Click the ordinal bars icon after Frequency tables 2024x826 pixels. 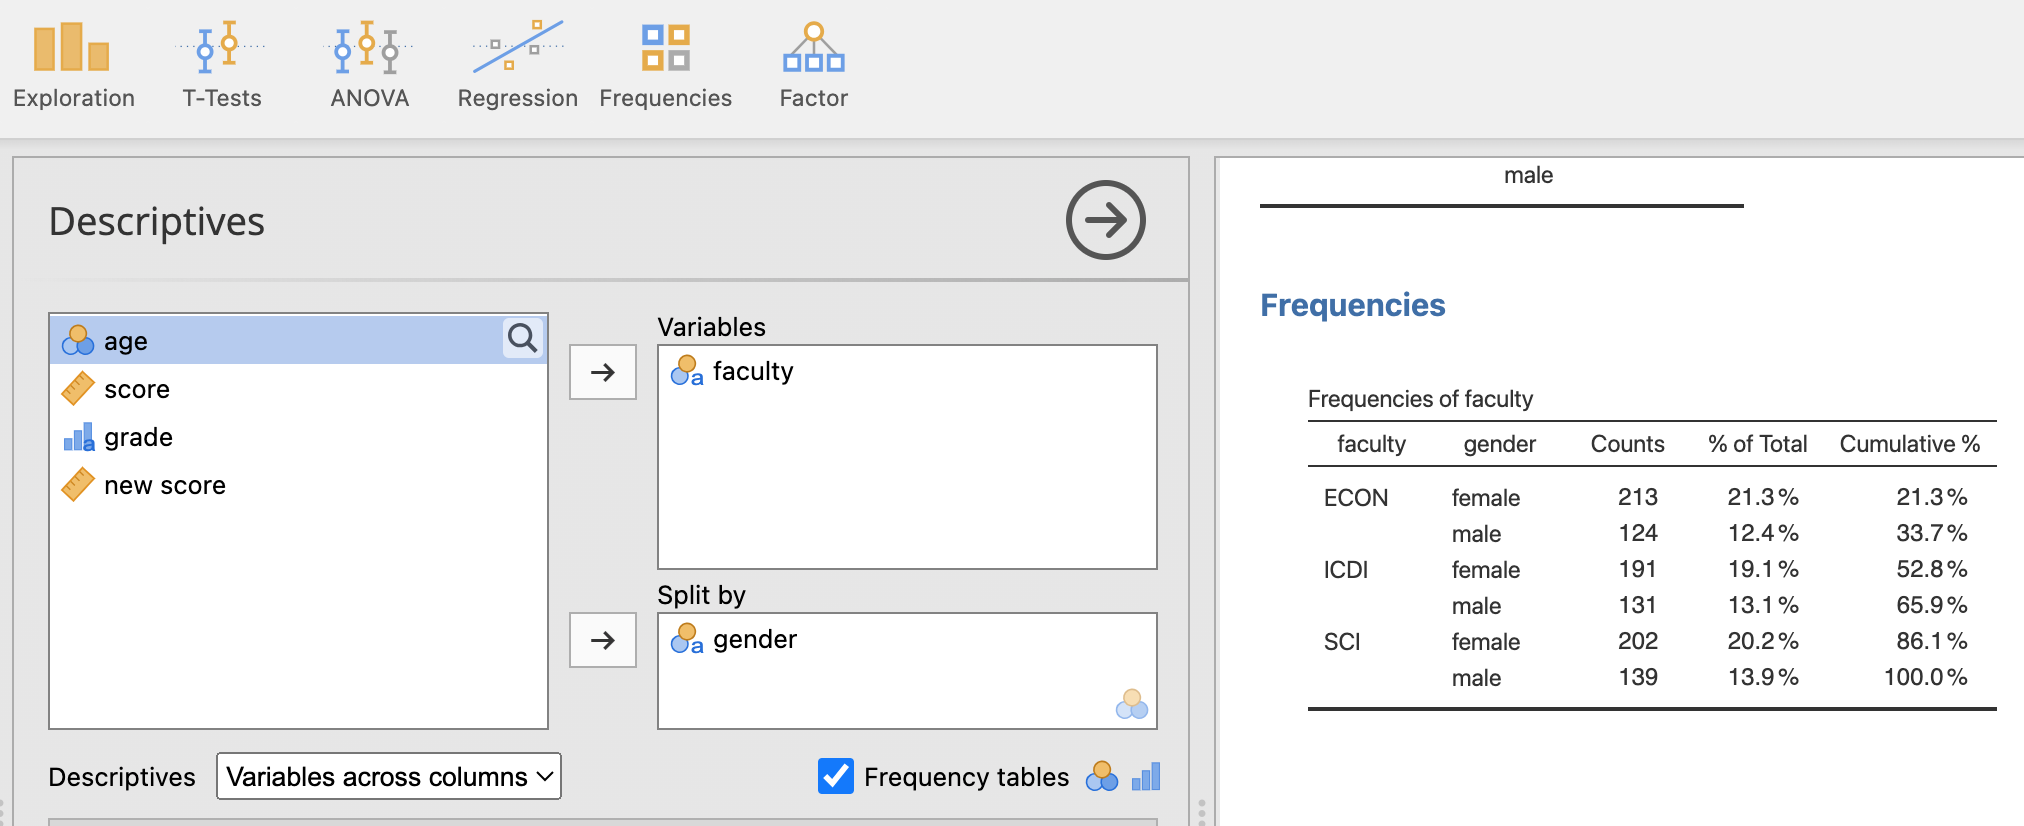point(1146,776)
